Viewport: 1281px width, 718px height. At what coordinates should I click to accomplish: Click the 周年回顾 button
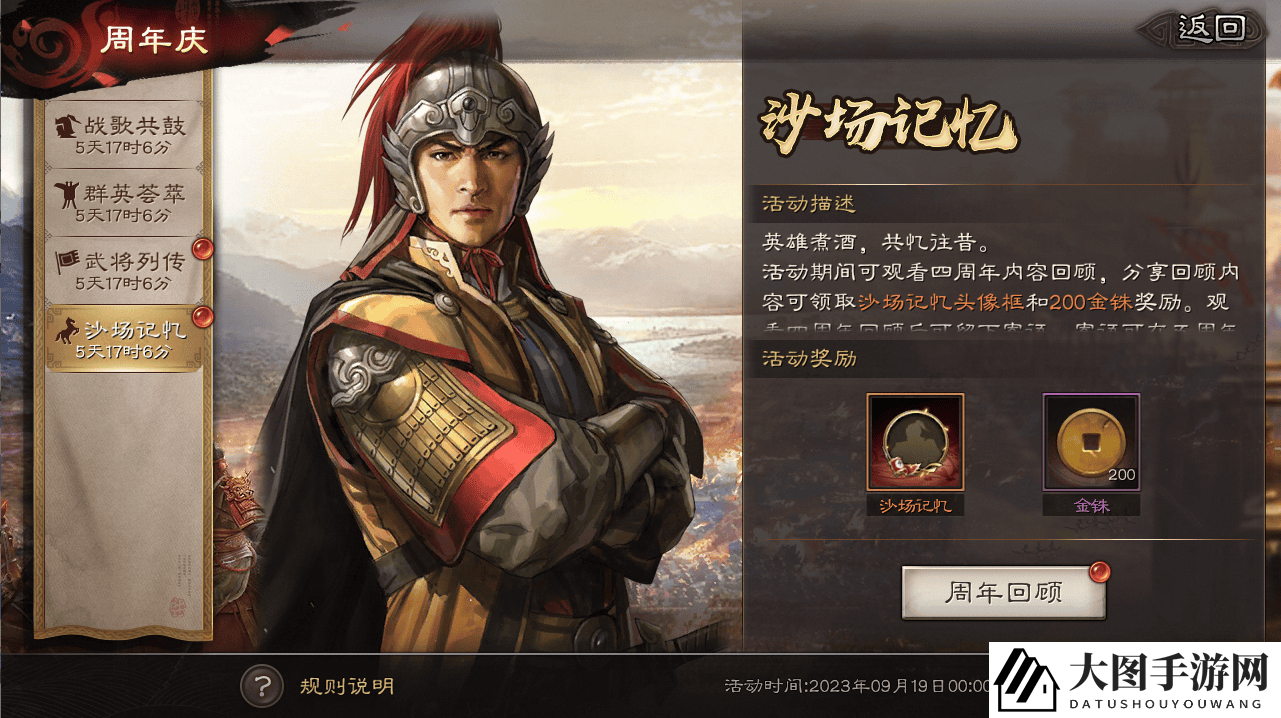tap(1004, 593)
